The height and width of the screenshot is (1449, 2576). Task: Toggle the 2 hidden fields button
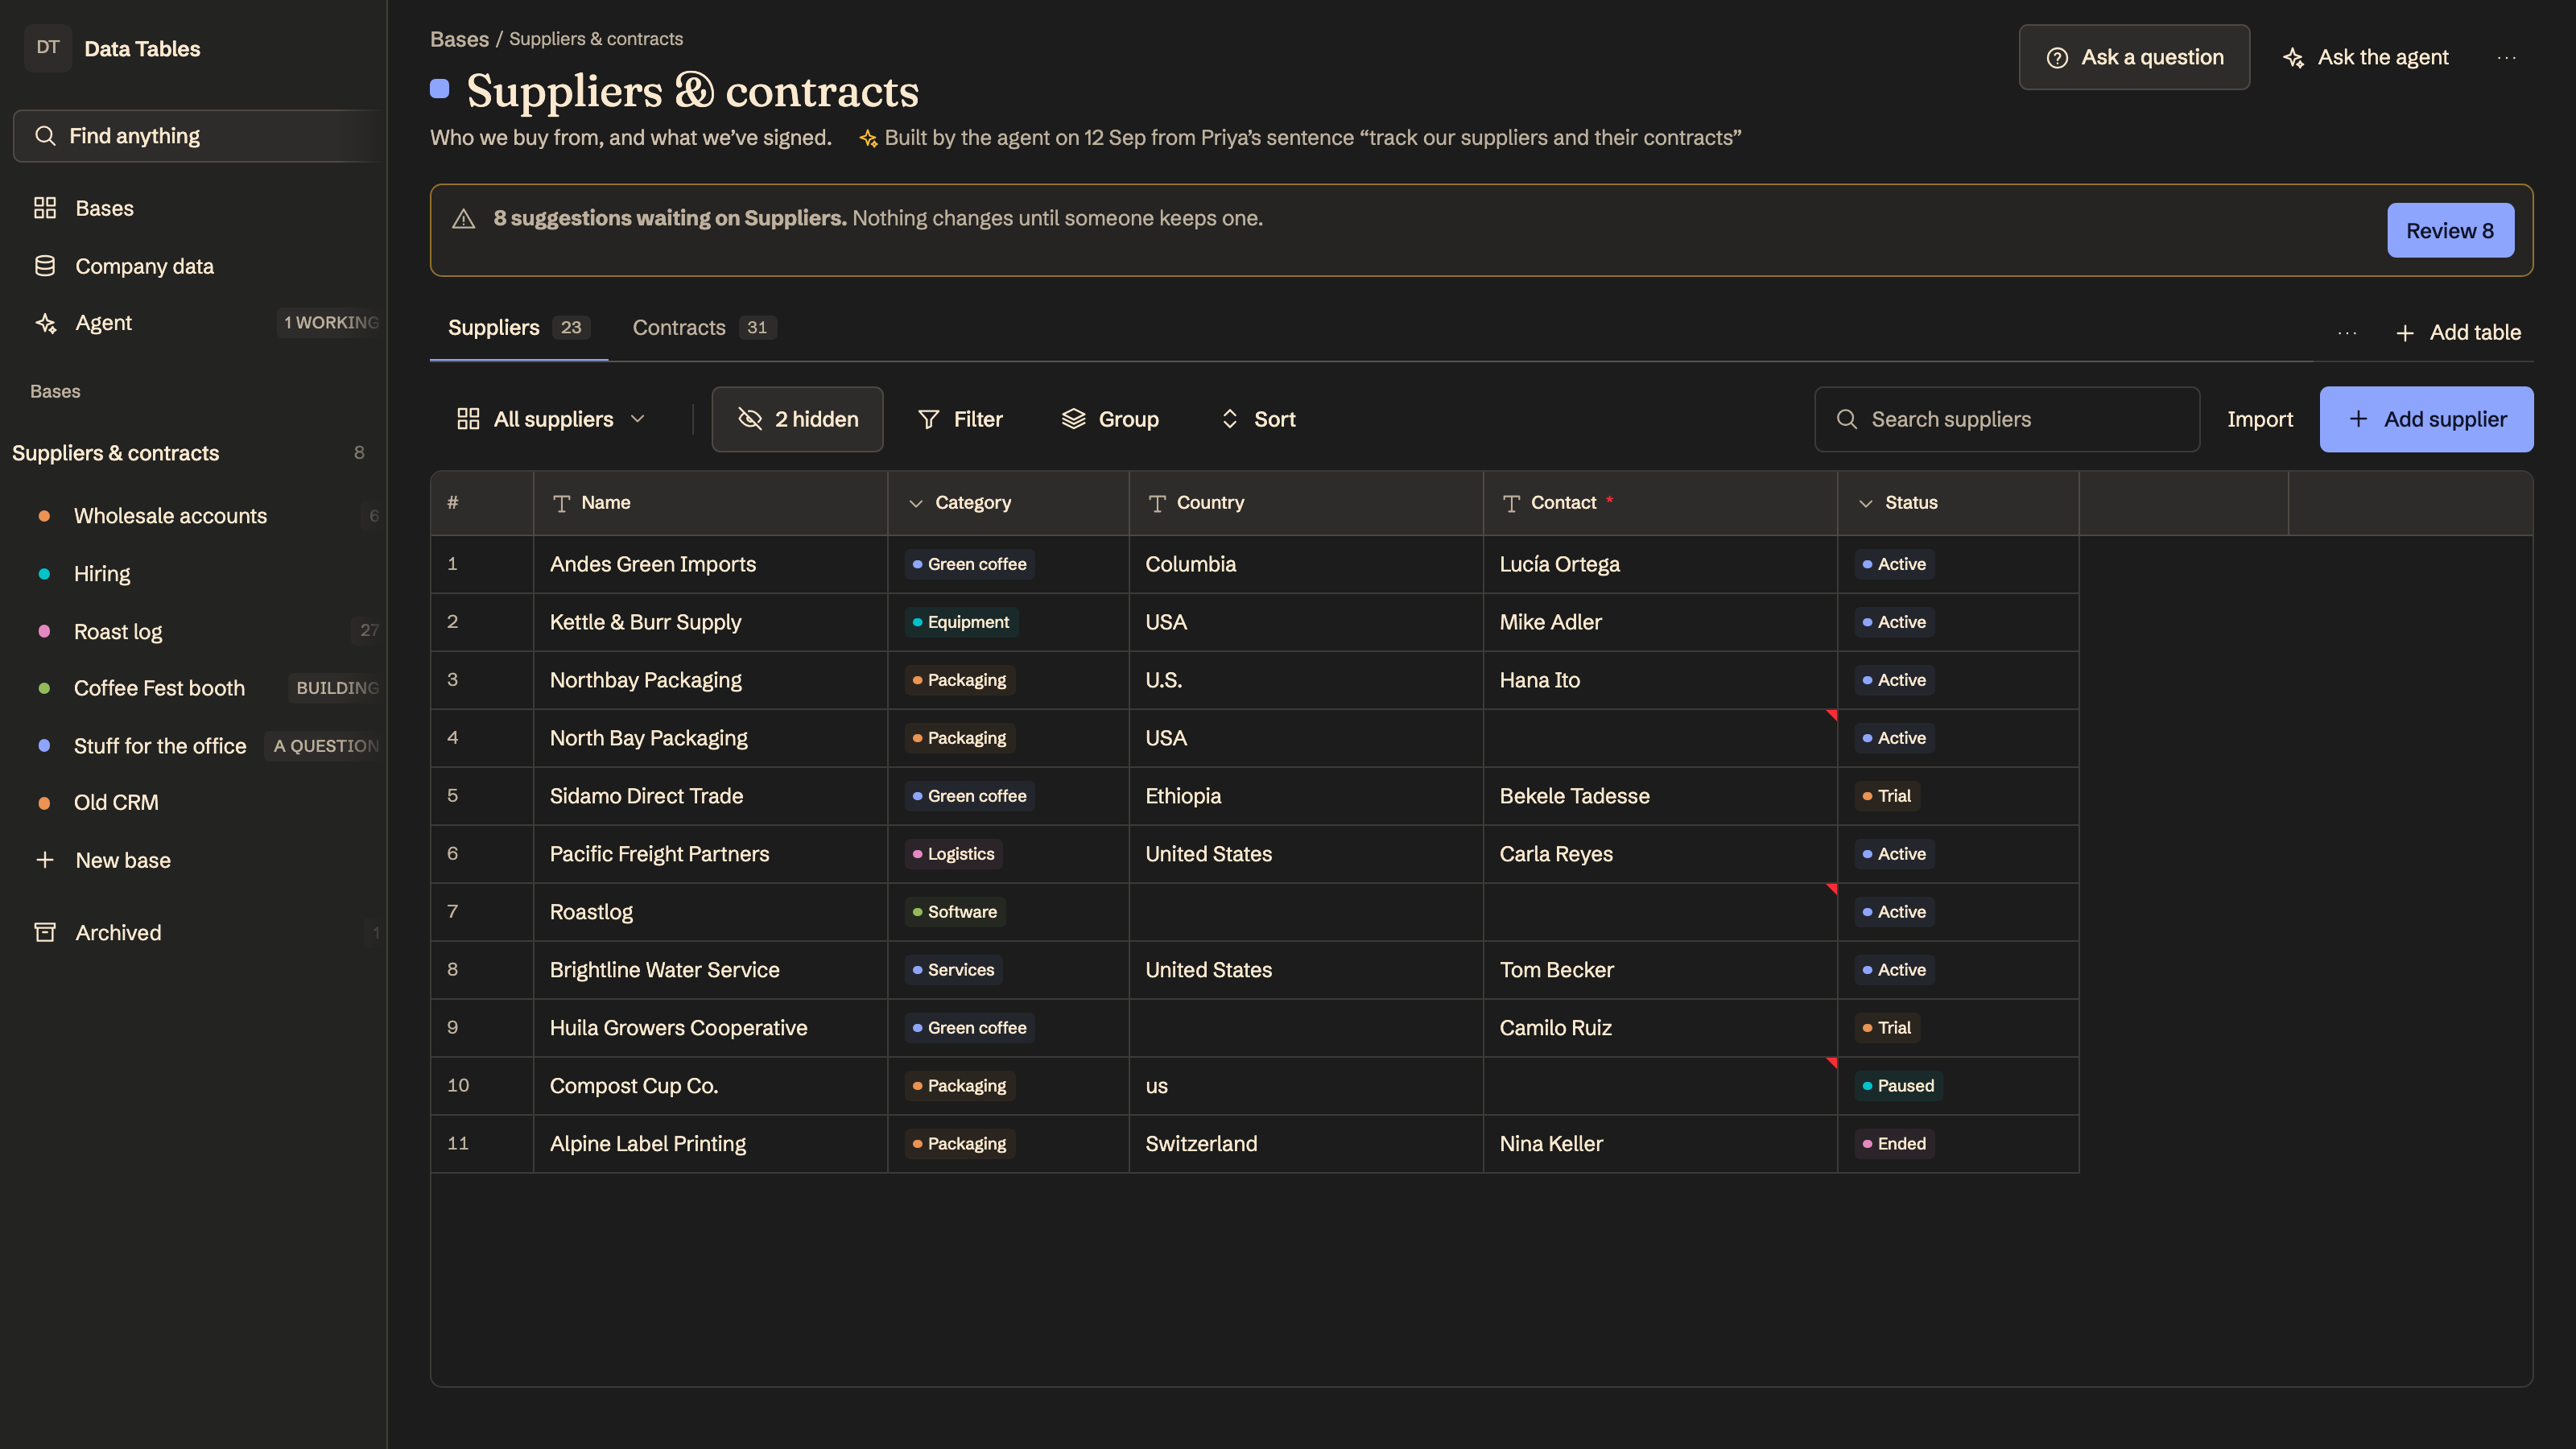pos(797,419)
